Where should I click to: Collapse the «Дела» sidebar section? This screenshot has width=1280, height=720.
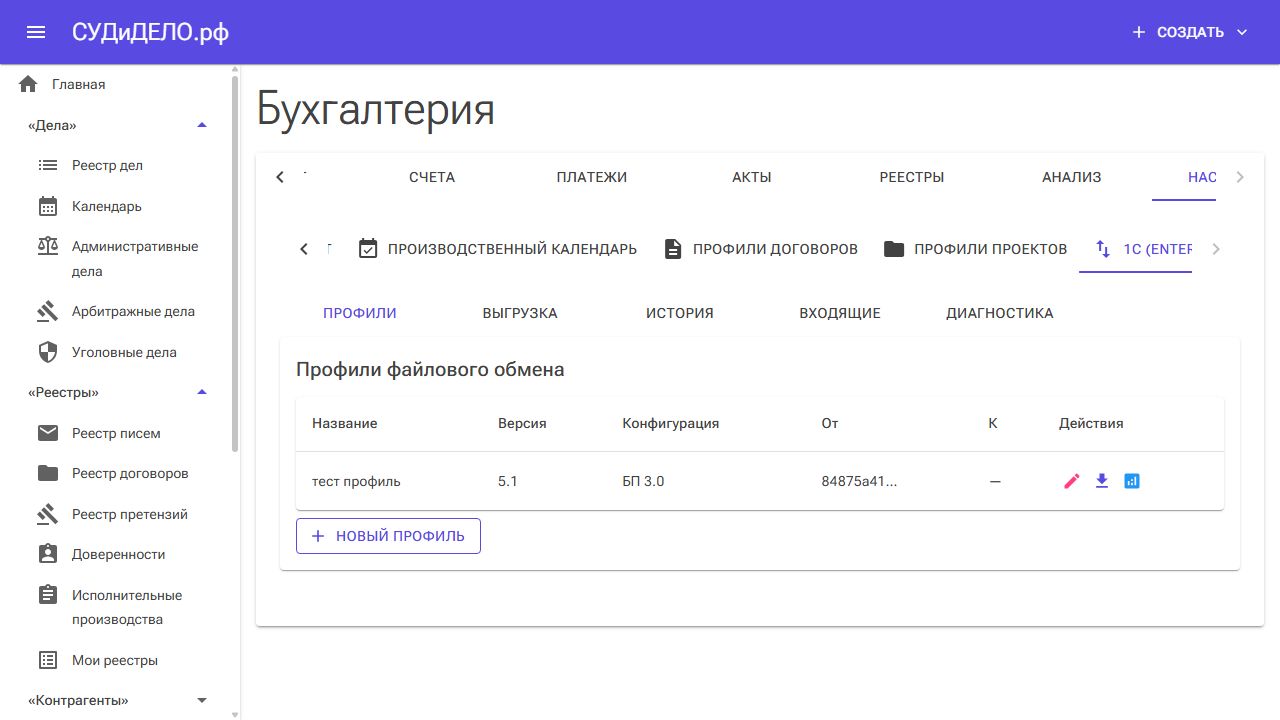202,125
